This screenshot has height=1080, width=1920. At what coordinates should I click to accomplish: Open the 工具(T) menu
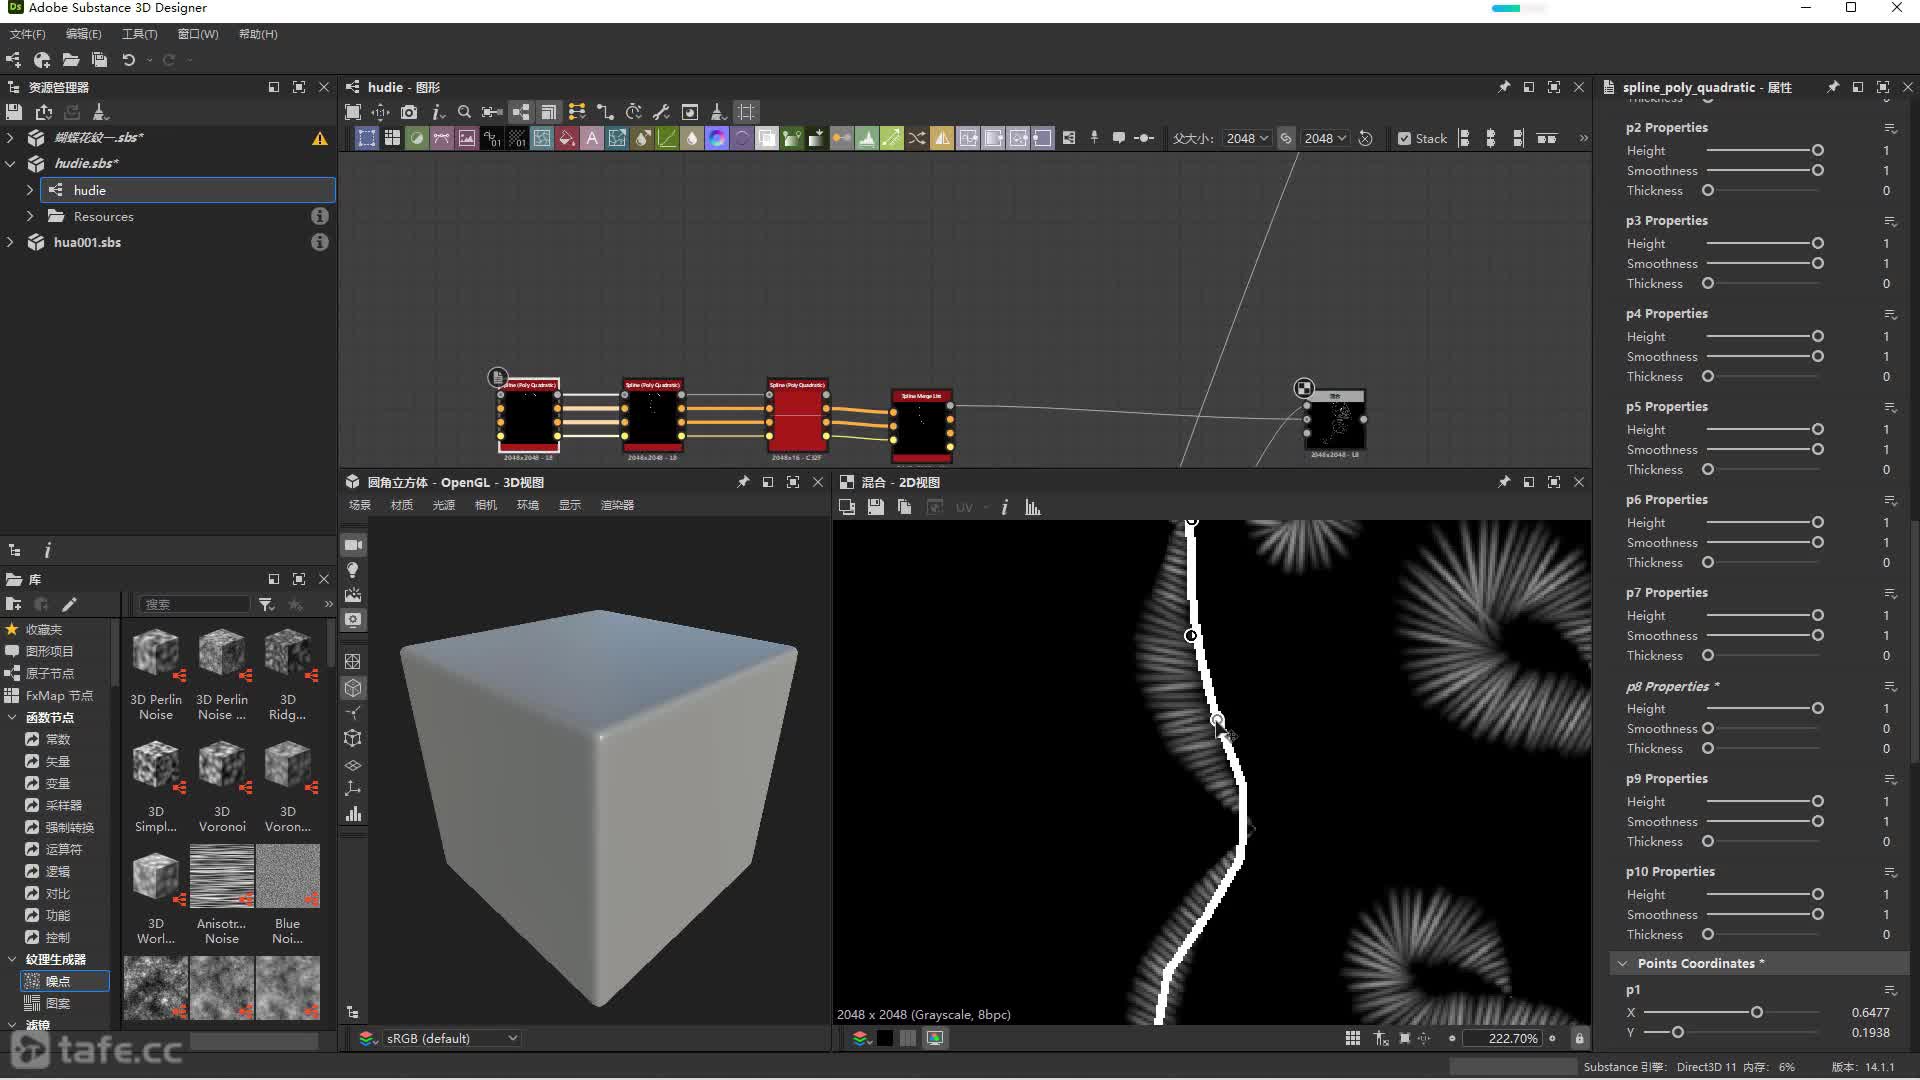click(x=139, y=34)
